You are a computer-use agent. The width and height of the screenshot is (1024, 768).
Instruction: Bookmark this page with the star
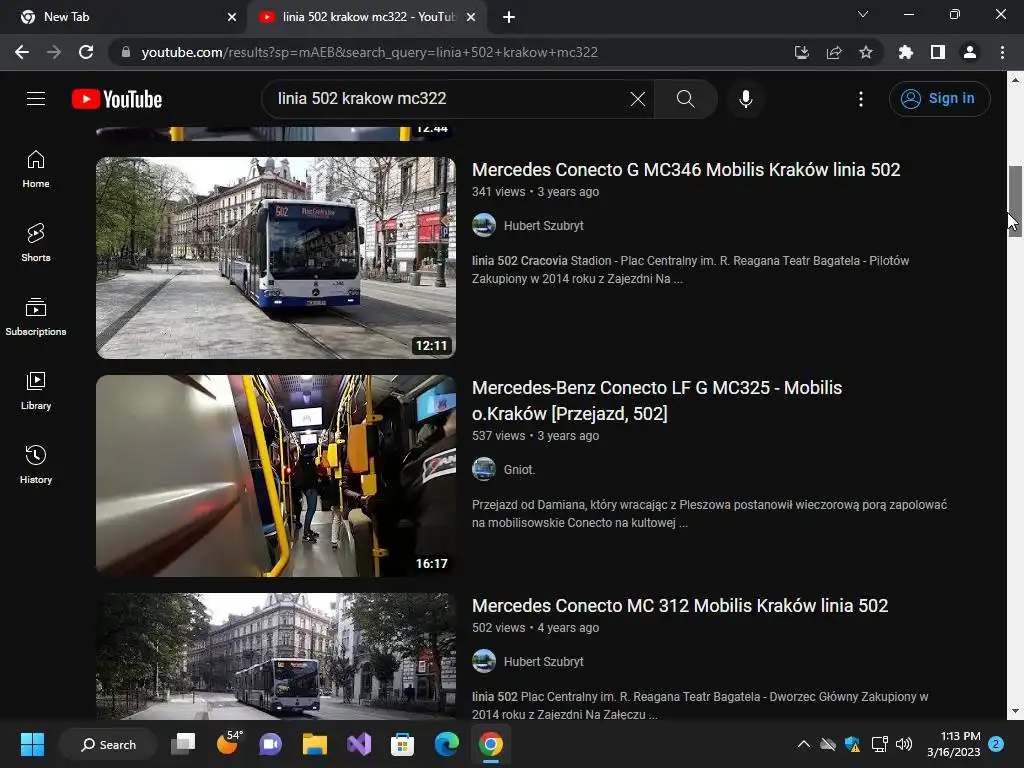(866, 52)
